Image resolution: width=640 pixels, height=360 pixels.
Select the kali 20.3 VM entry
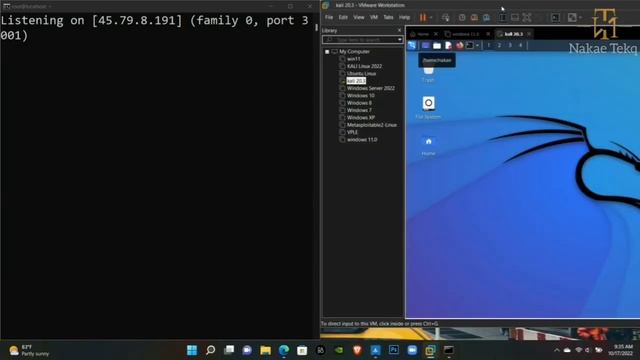(356, 81)
